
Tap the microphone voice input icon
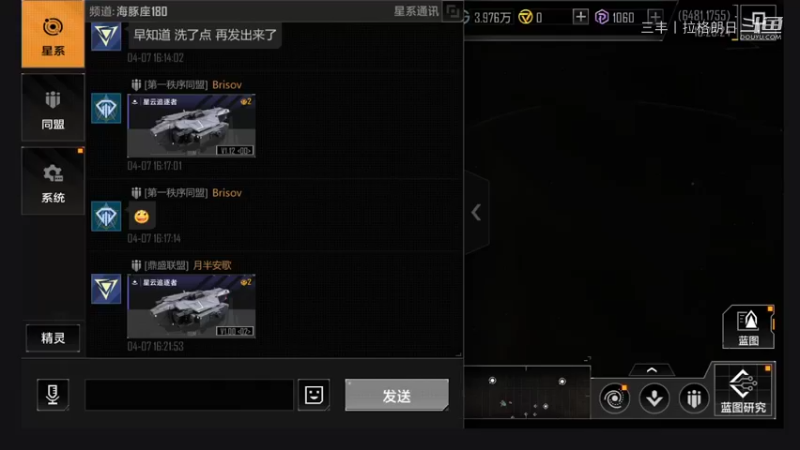[x=53, y=394]
